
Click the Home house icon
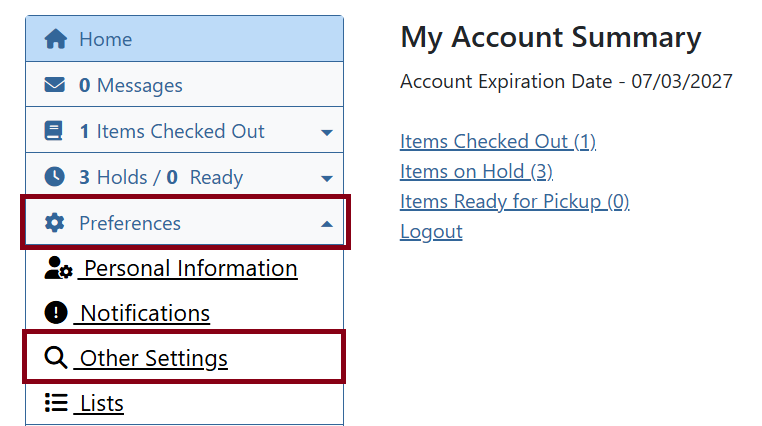pos(56,39)
